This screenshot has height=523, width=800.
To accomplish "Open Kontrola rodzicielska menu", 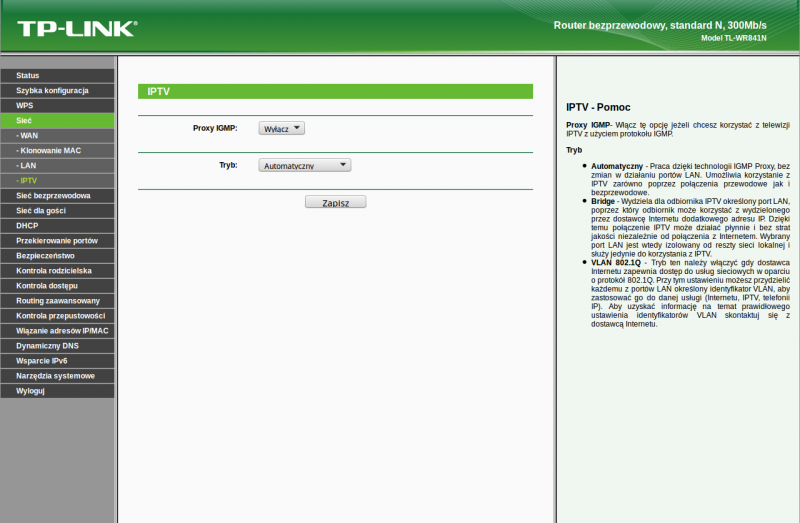I will [x=58, y=271].
